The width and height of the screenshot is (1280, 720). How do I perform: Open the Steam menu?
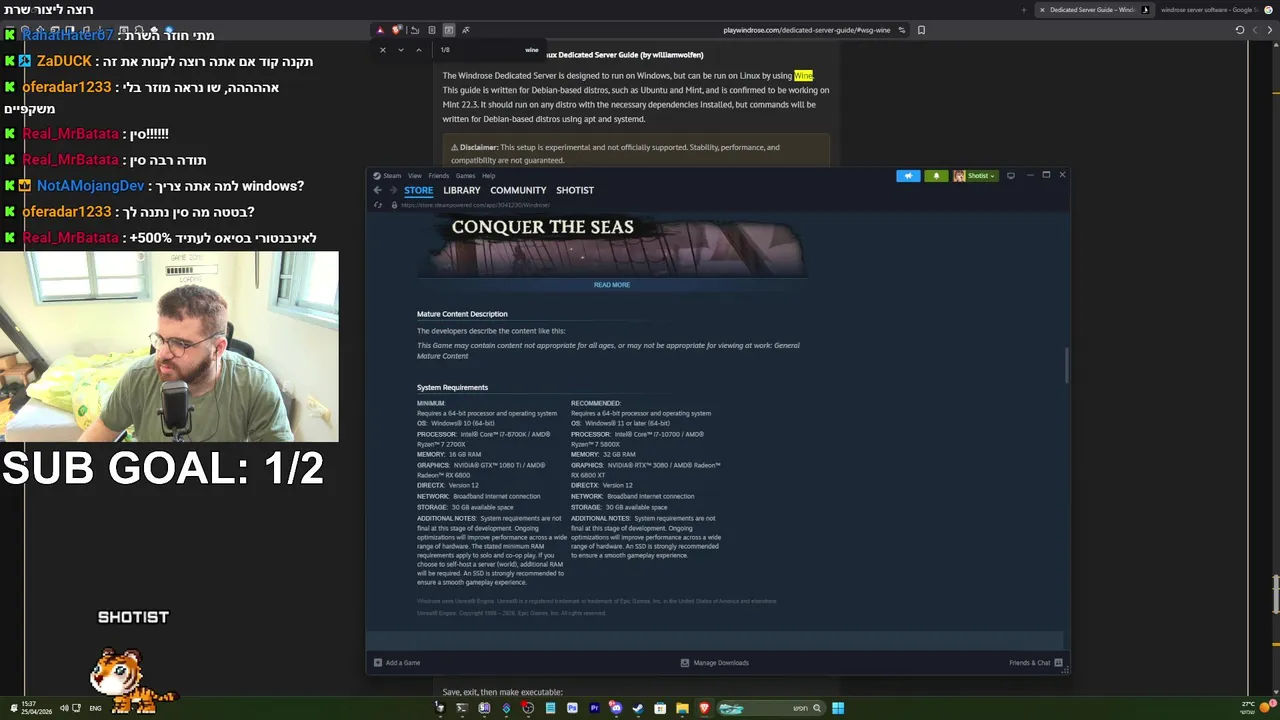click(391, 176)
